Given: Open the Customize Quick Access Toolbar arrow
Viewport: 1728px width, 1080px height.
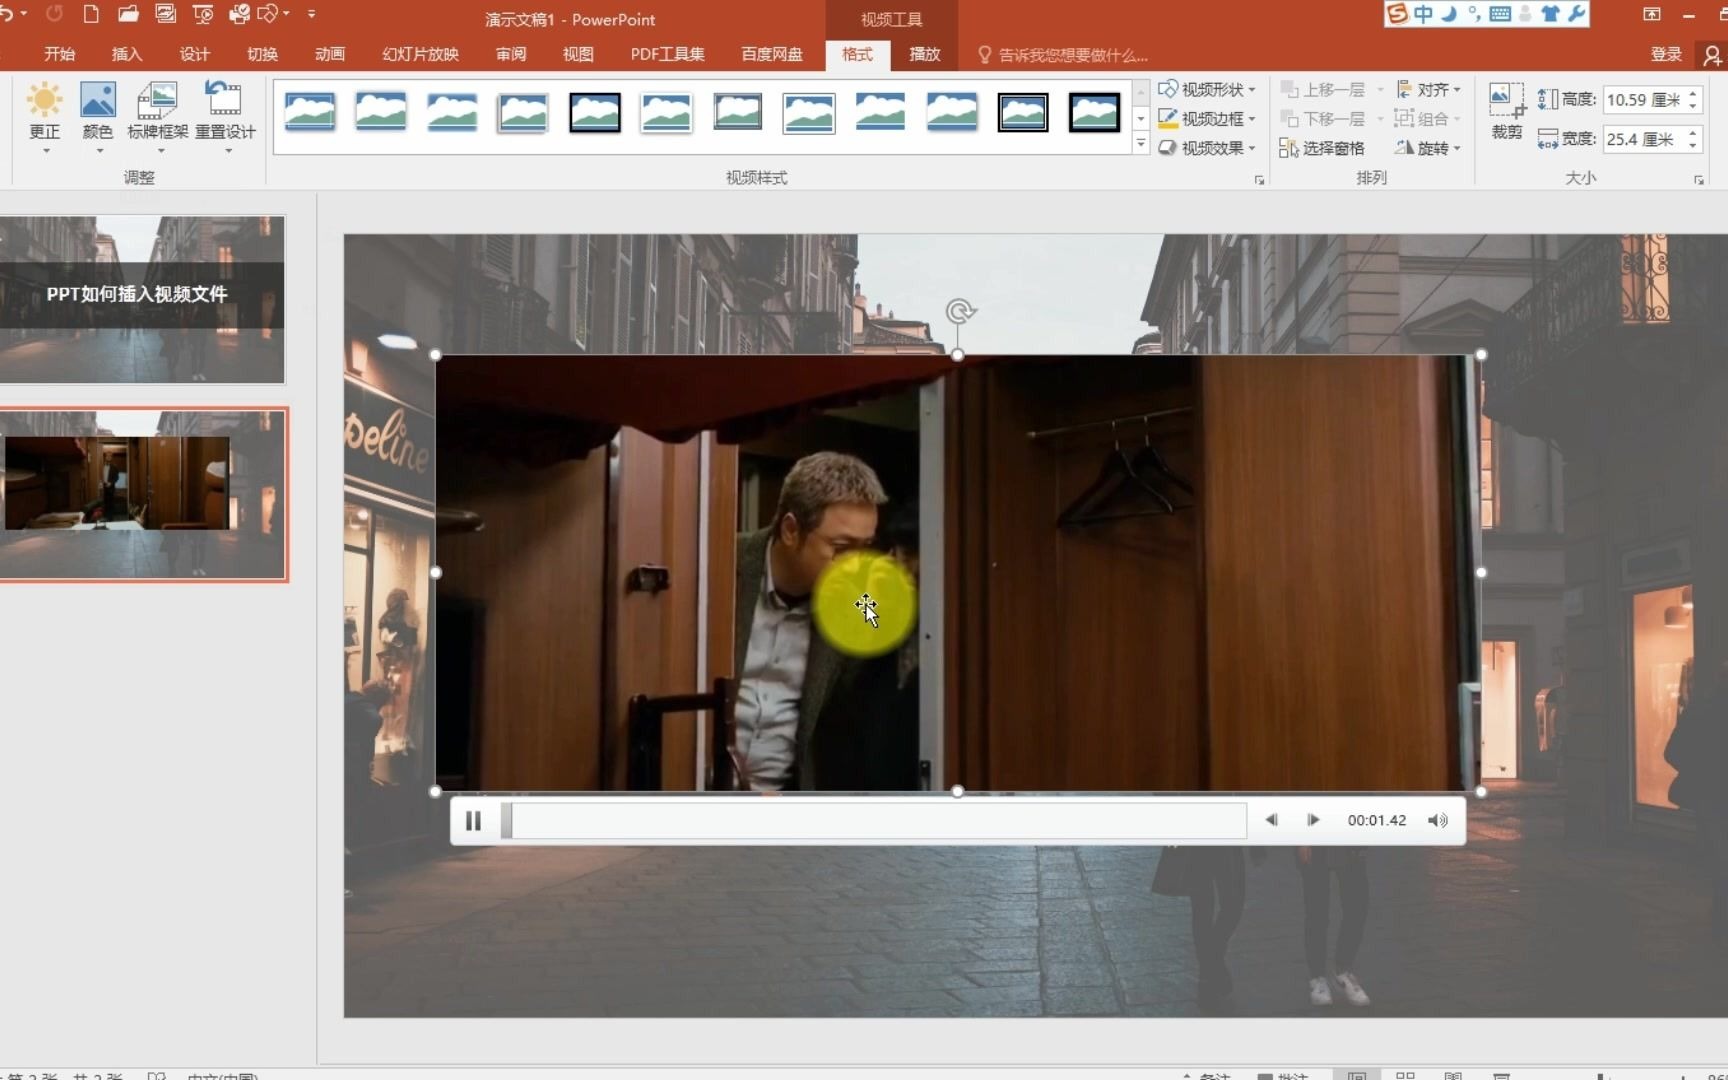Looking at the screenshot, I should (311, 14).
